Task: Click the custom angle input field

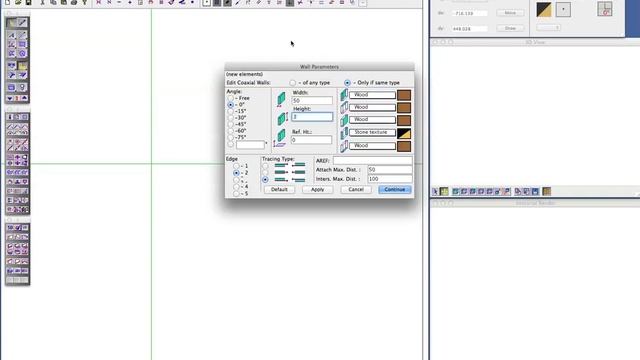Action: [250, 144]
